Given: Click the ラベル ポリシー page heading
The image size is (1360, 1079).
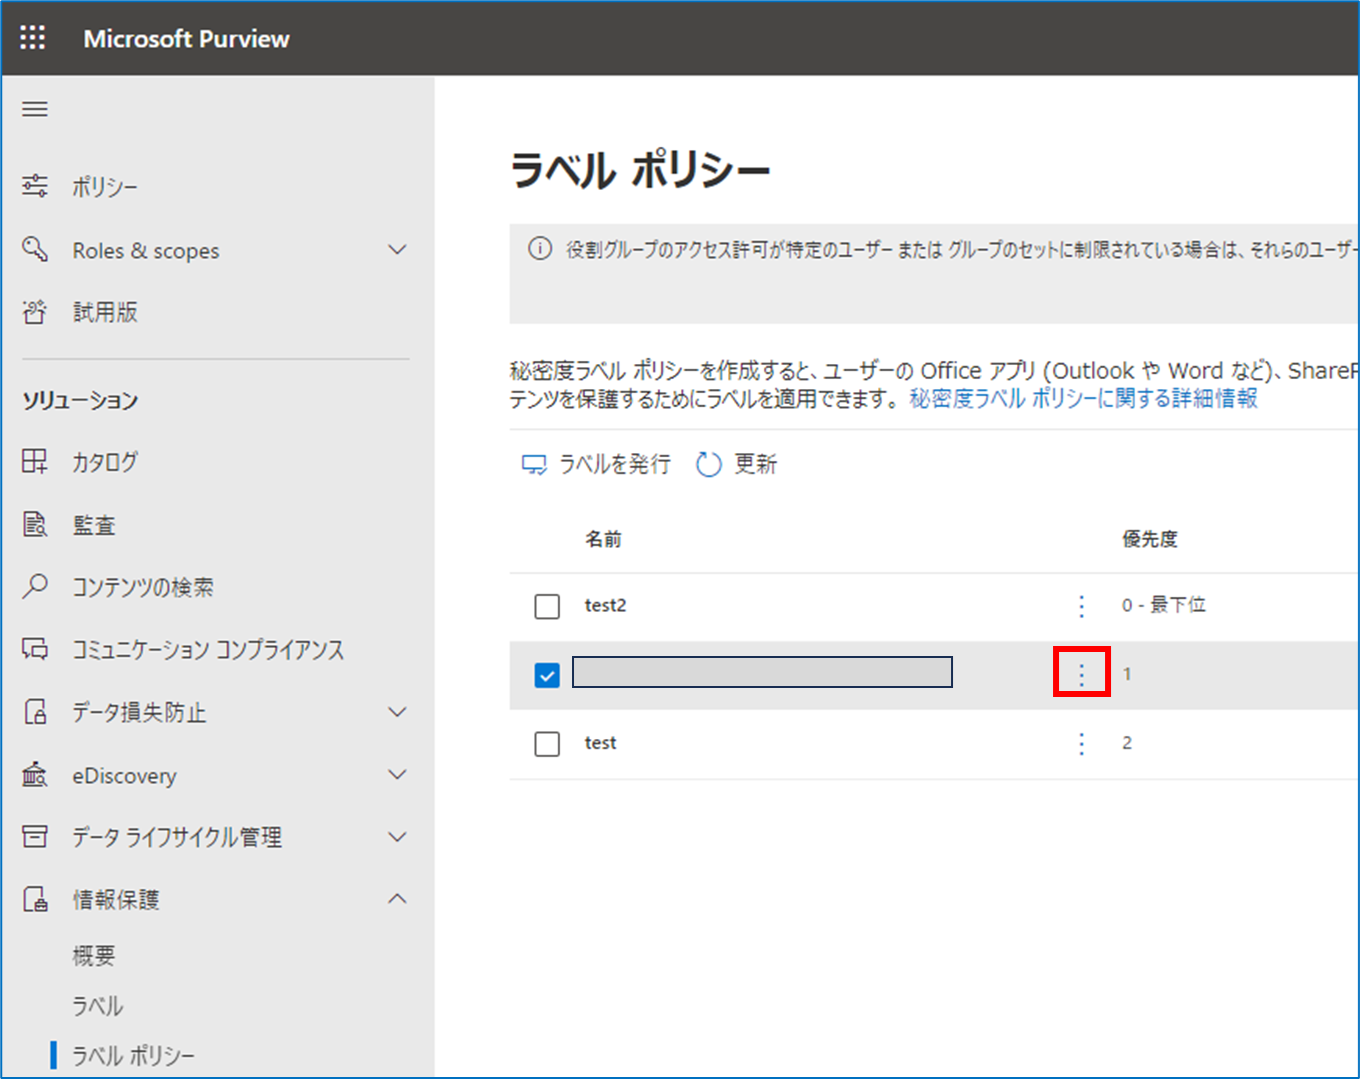Looking at the screenshot, I should coord(640,170).
